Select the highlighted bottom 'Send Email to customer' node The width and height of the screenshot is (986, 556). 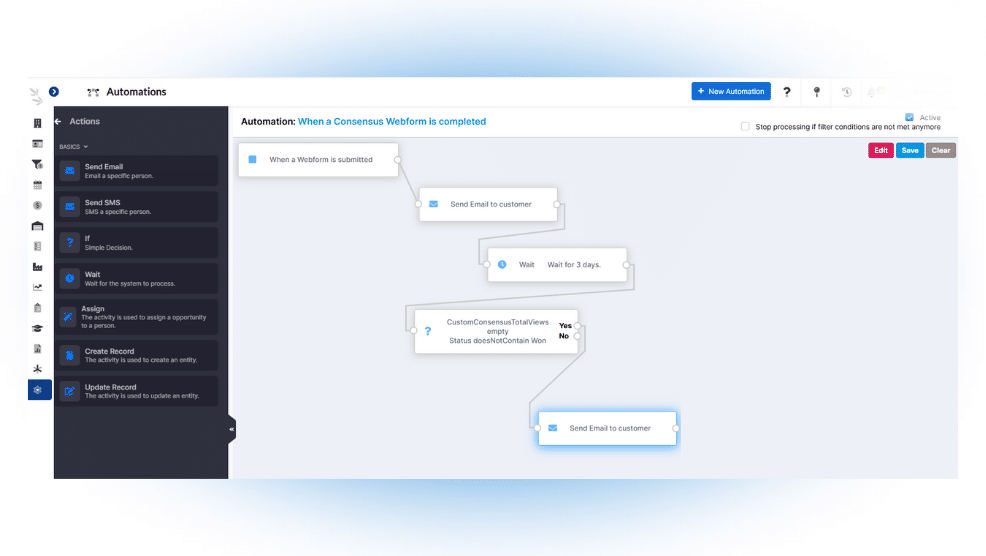point(607,428)
